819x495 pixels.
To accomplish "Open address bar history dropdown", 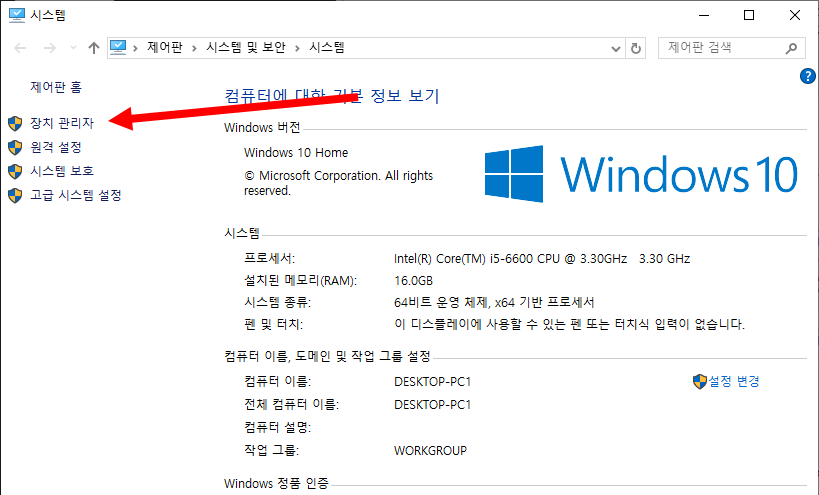I will pos(616,49).
